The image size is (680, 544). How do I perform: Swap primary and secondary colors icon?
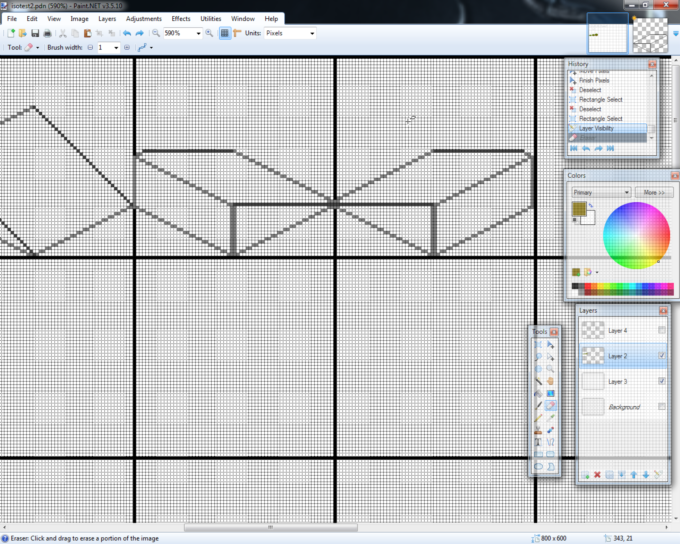(591, 205)
